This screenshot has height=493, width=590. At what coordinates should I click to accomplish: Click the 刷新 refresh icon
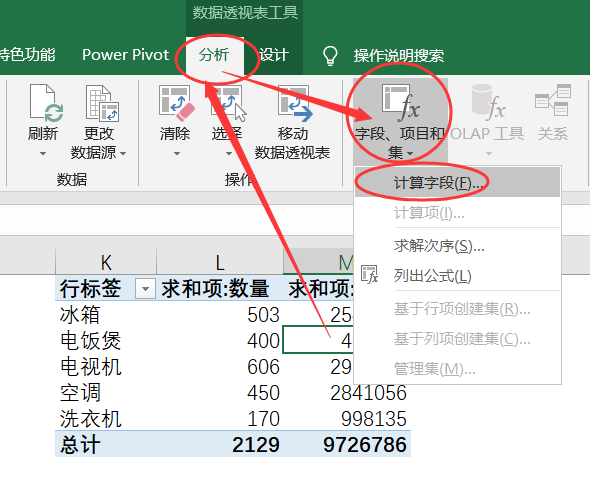pos(46,103)
